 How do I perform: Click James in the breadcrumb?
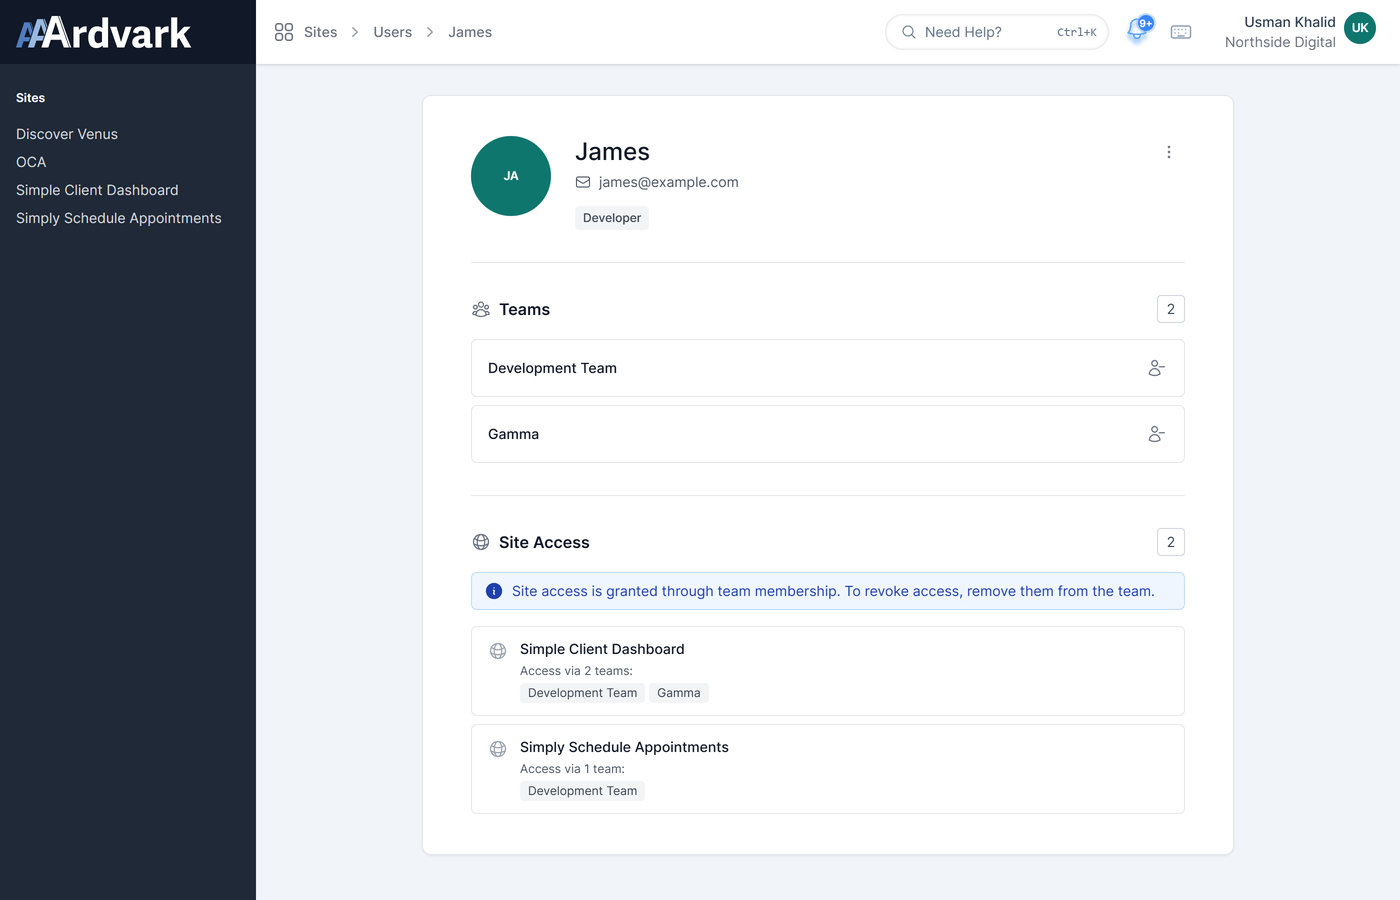470,32
